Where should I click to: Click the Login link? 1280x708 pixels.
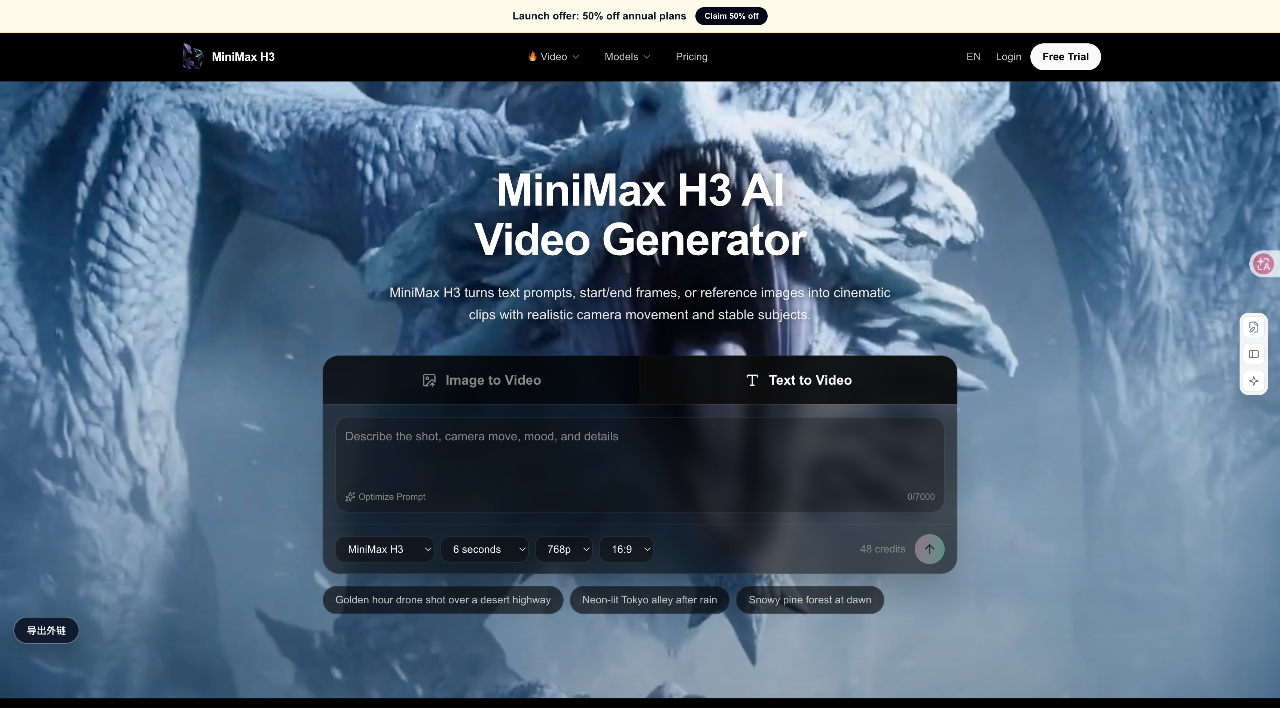[x=1009, y=57]
